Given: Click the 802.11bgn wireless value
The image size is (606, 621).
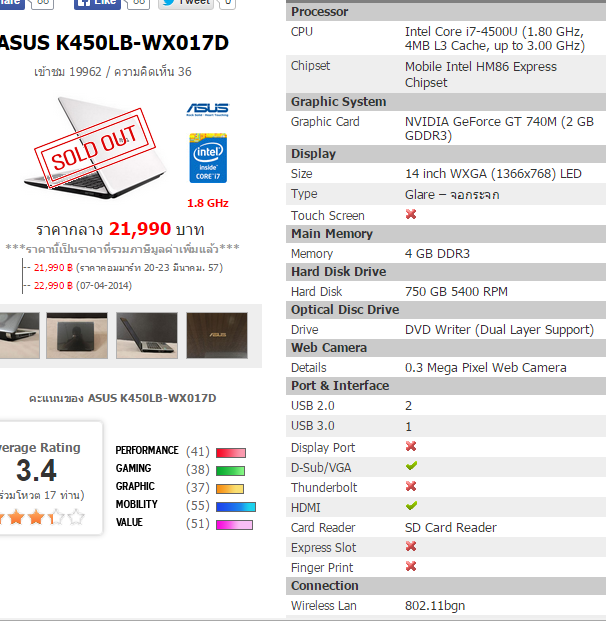Looking at the screenshot, I should point(435,606).
